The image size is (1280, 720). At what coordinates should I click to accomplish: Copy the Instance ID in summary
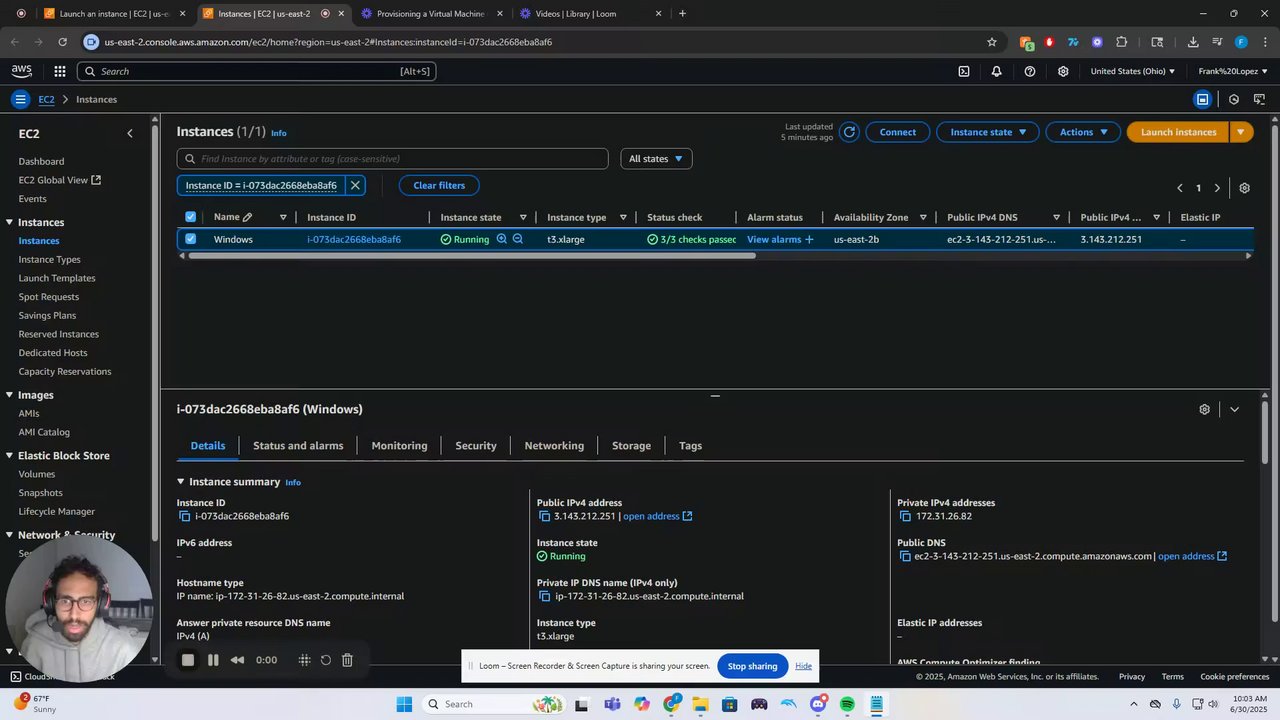(184, 516)
